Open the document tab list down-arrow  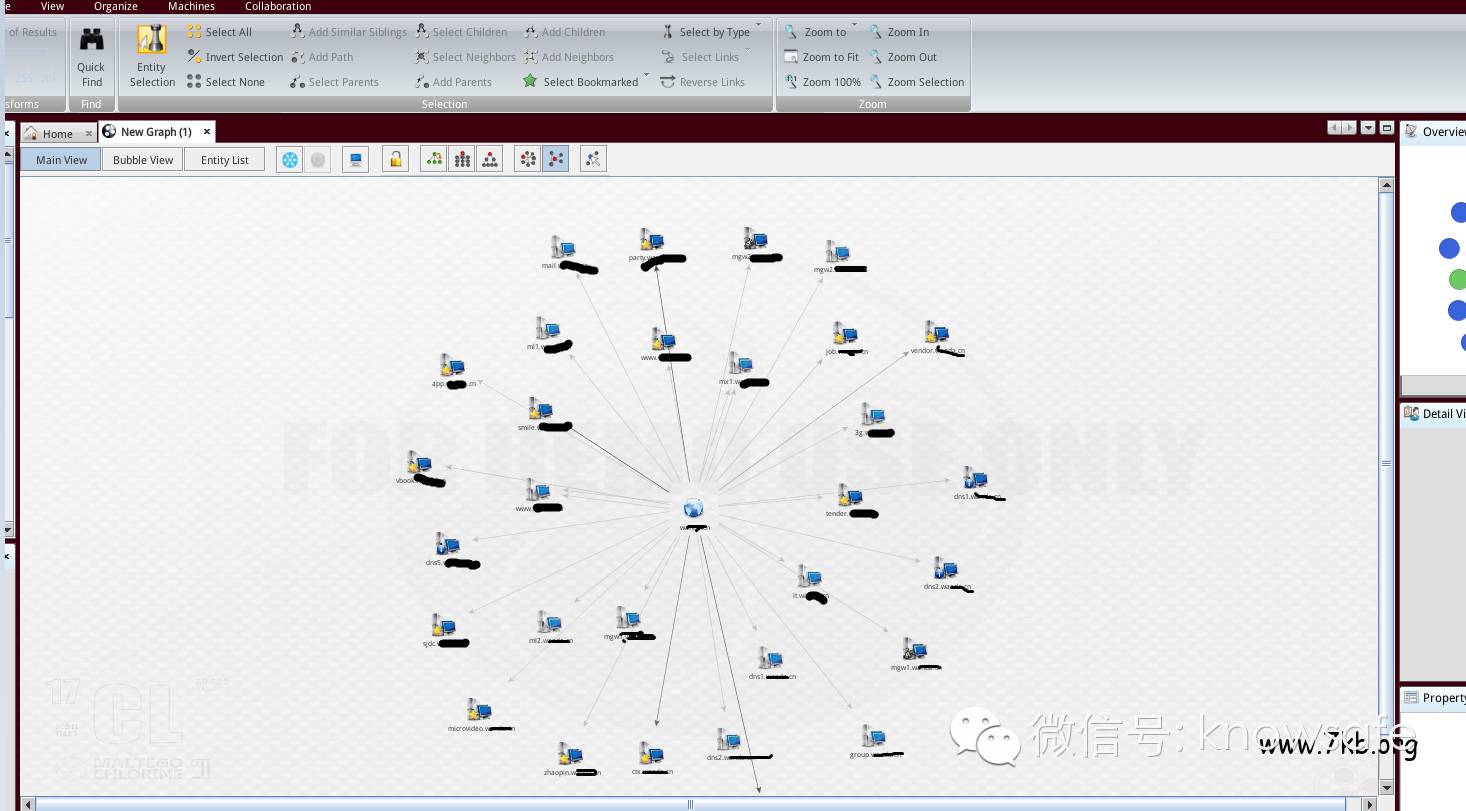click(x=1368, y=128)
